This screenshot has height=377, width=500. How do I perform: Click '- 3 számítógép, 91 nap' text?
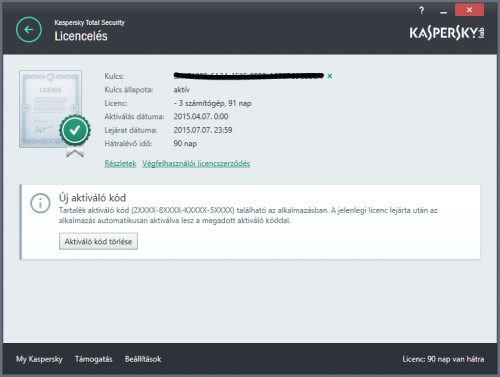coord(212,103)
